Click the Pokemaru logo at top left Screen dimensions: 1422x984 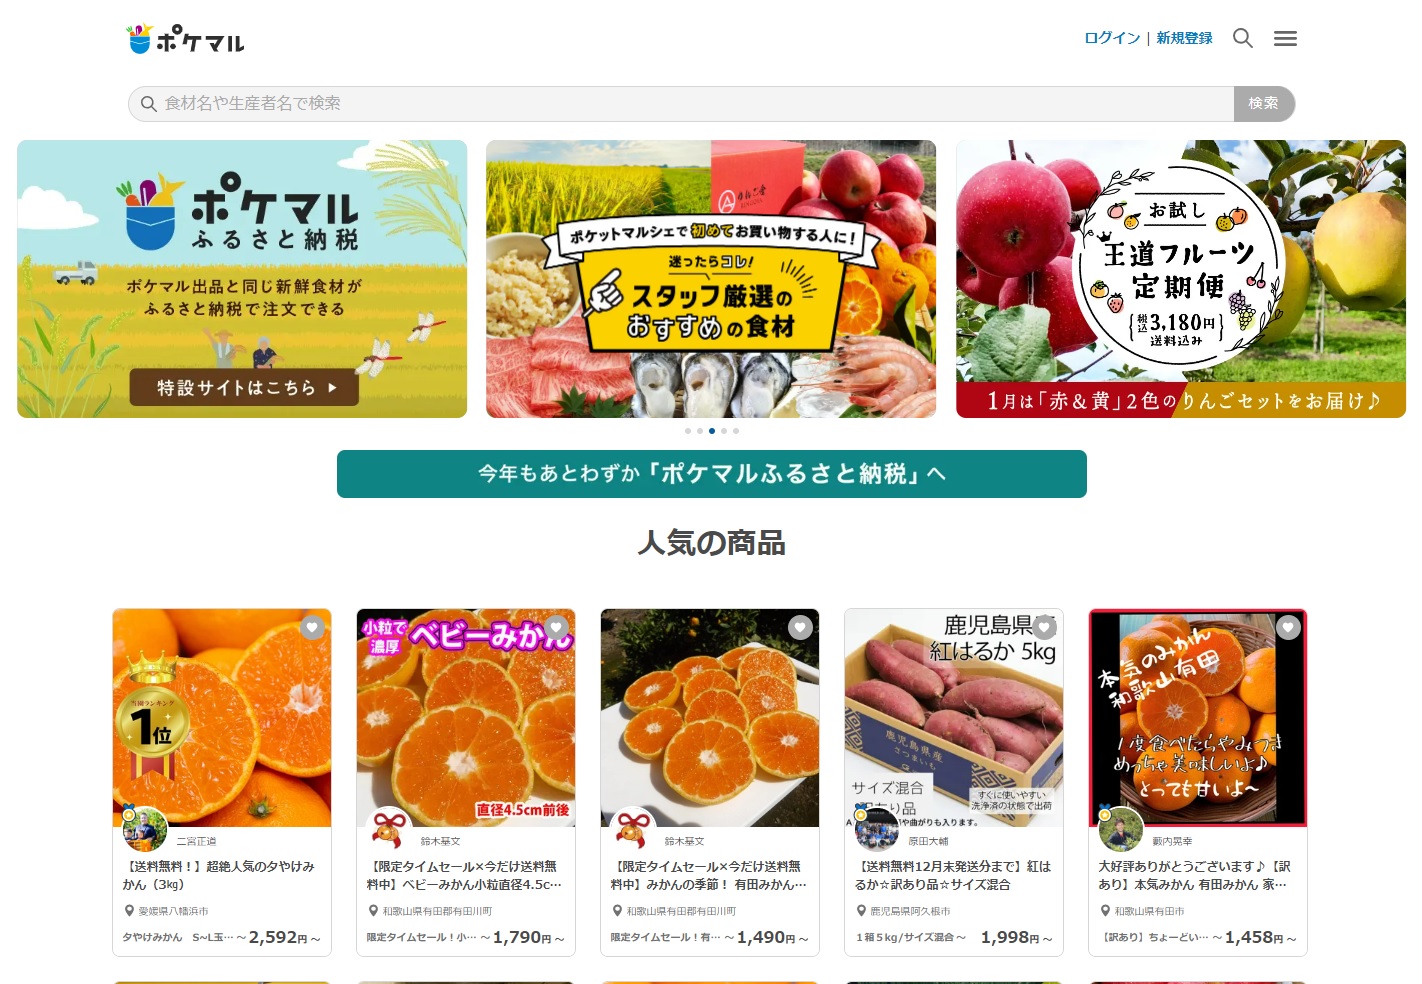tap(185, 39)
